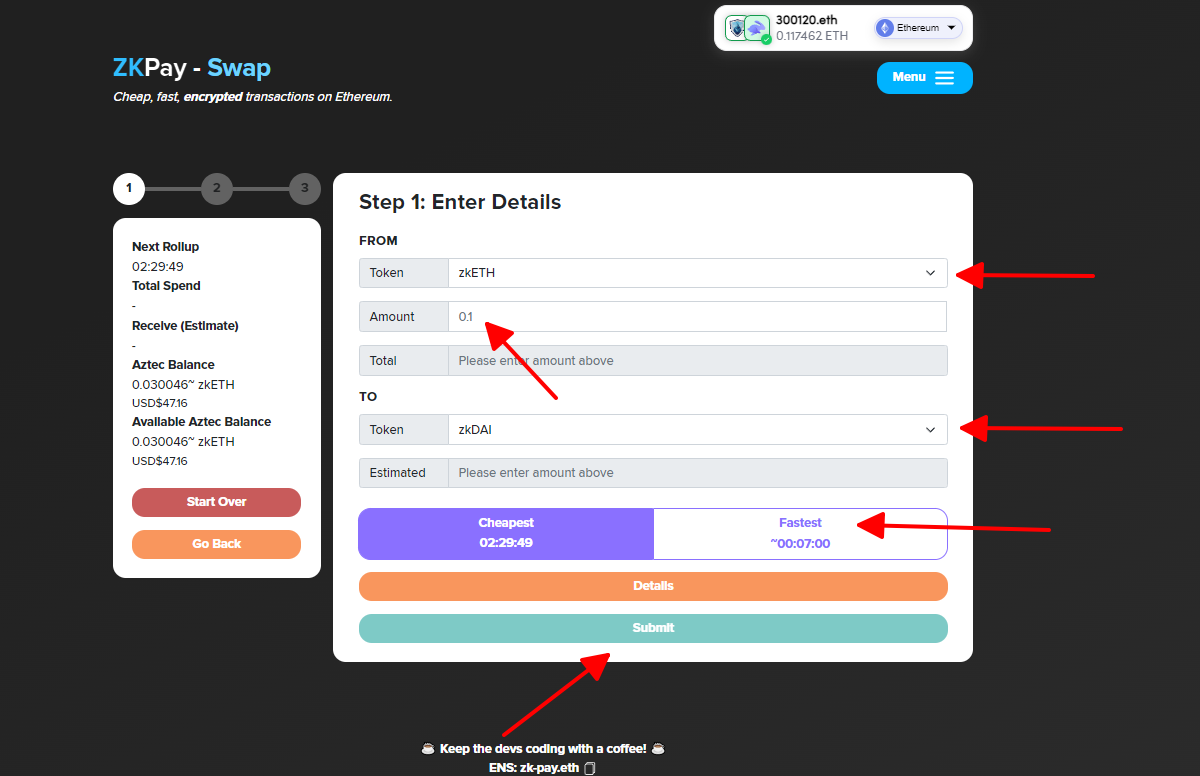The width and height of the screenshot is (1200, 776).
Task: Click the 0.117462 ETH balance text
Action: (x=812, y=36)
